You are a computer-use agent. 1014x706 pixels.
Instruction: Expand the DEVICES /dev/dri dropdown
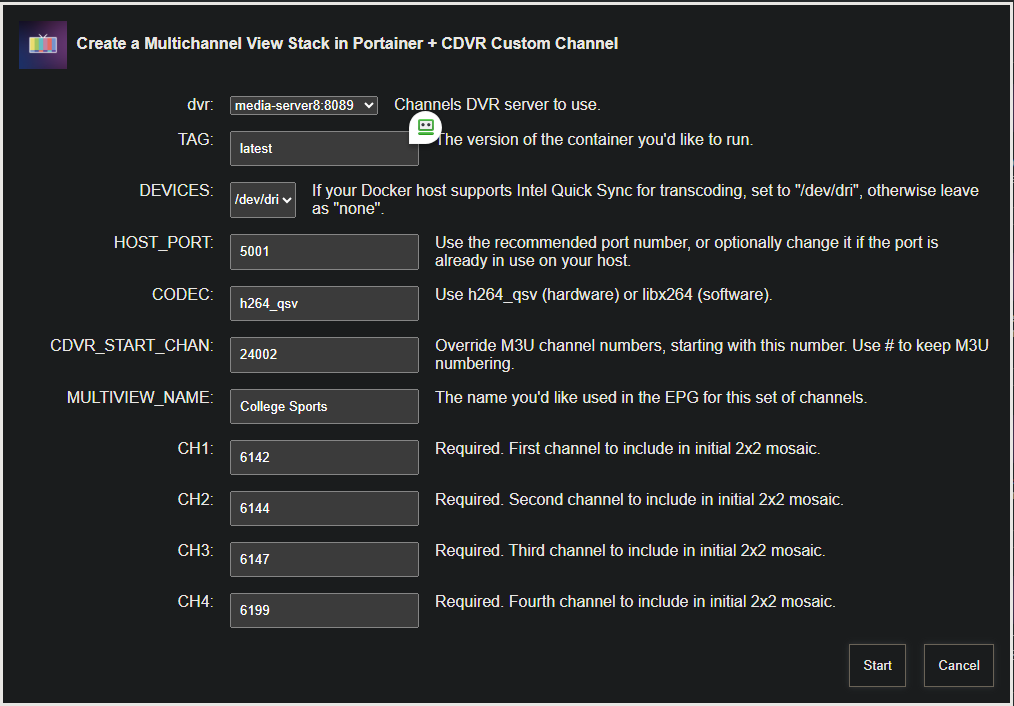pyautogui.click(x=263, y=199)
